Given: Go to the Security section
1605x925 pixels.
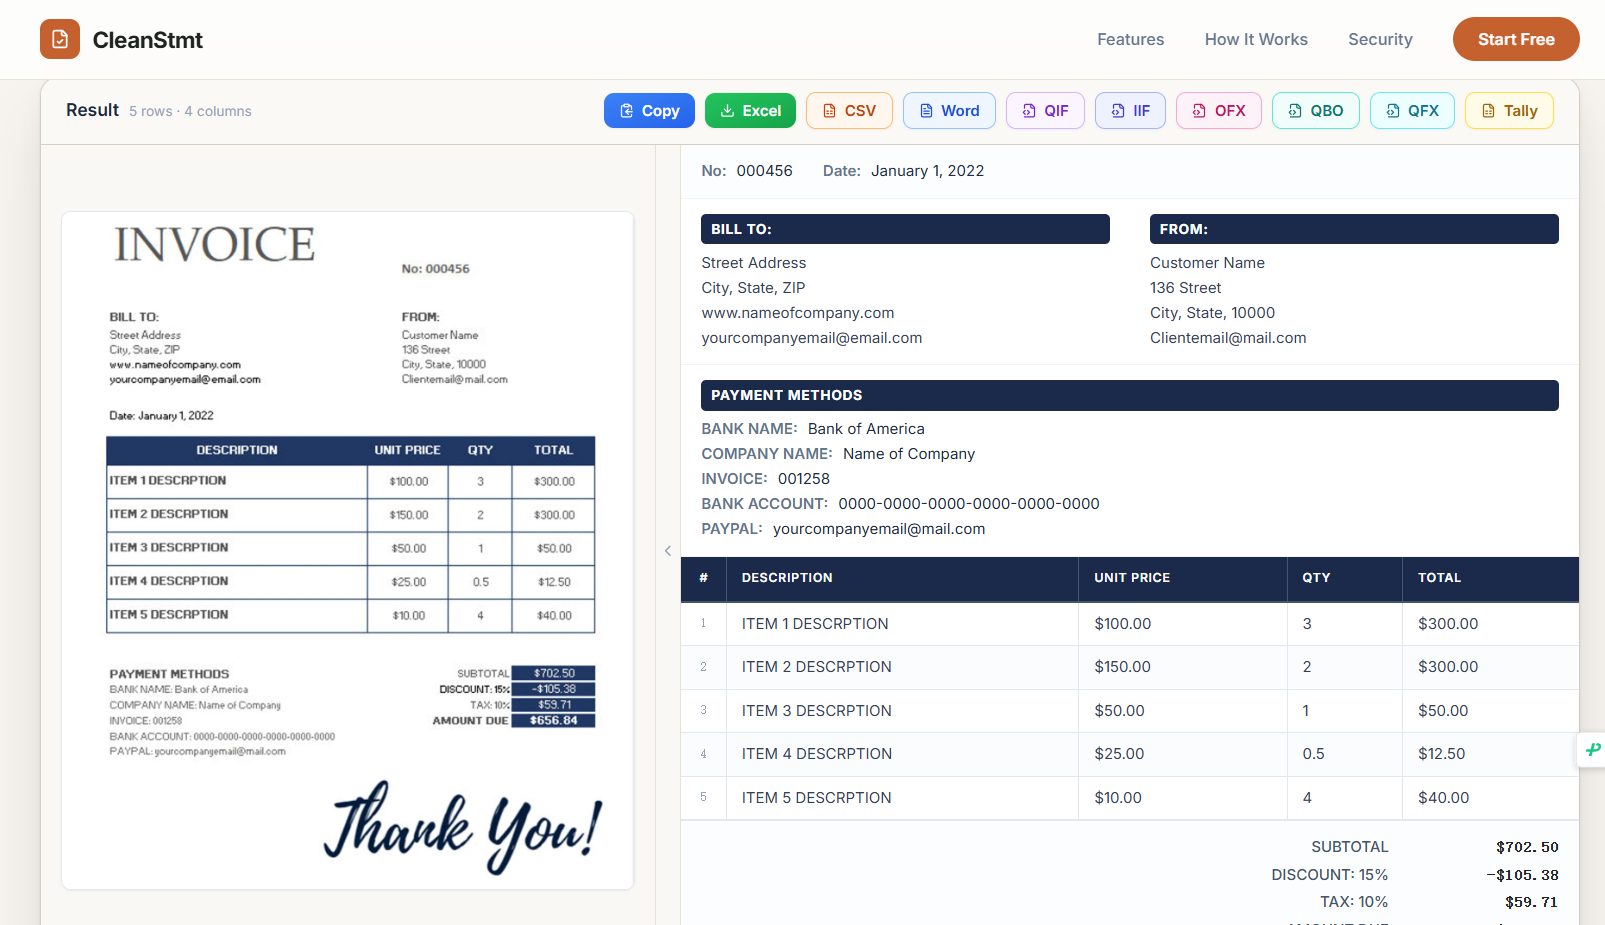Looking at the screenshot, I should coord(1380,39).
